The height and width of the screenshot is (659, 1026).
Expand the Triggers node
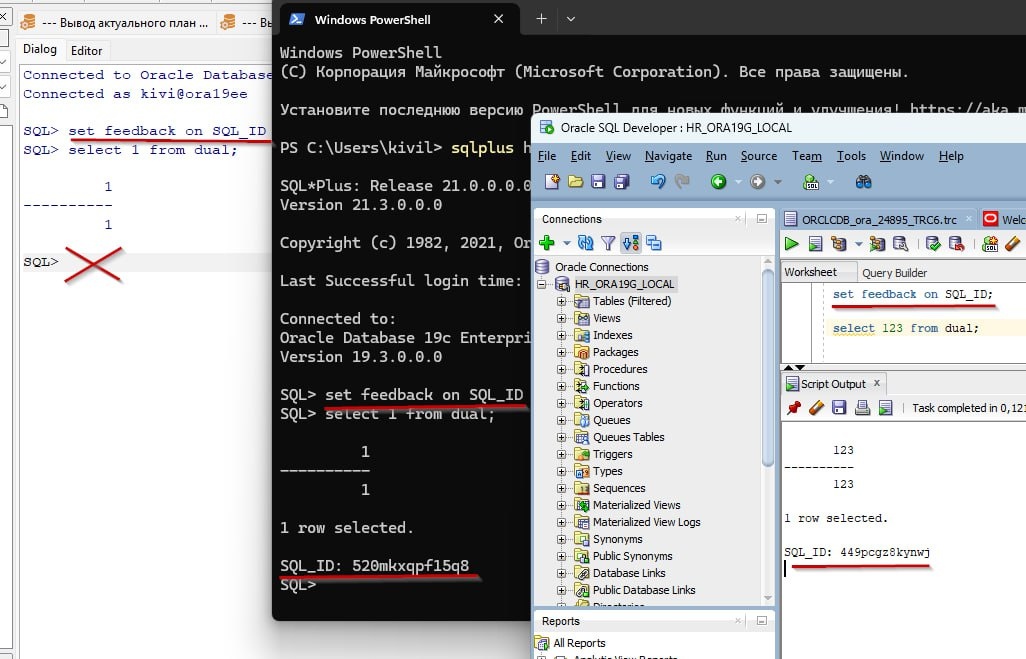click(561, 454)
